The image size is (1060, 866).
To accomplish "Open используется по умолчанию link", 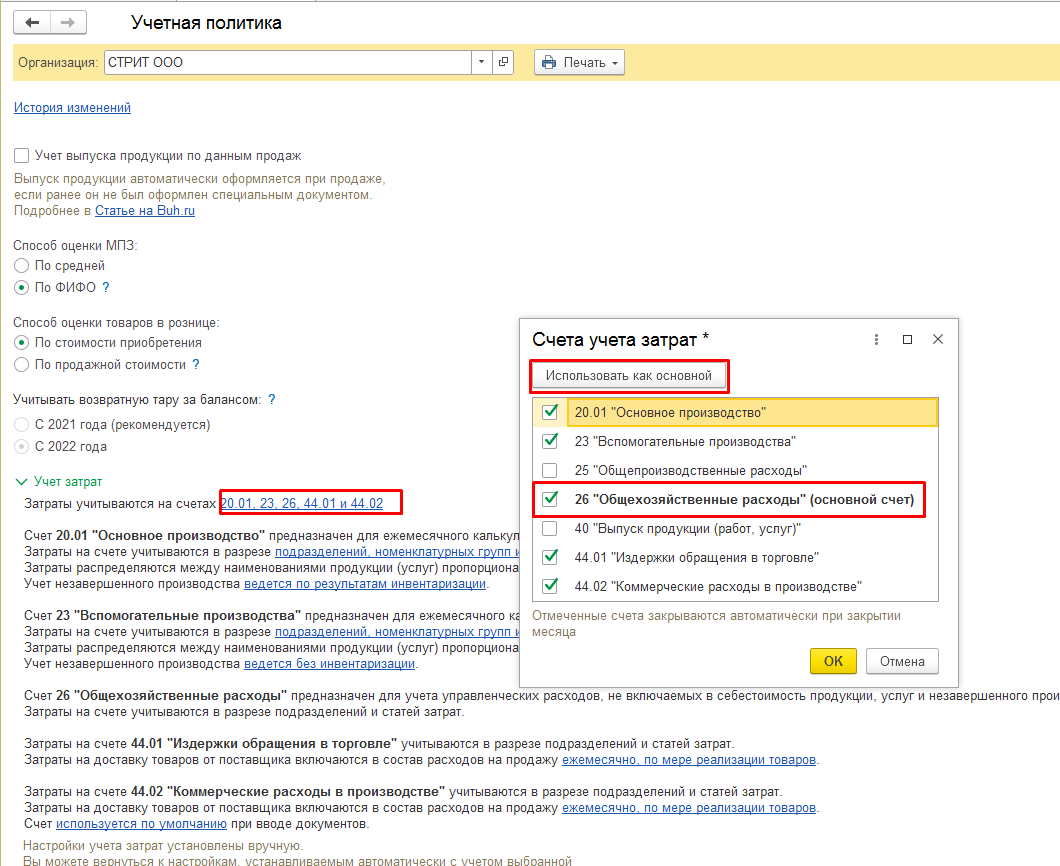I will coord(141,824).
